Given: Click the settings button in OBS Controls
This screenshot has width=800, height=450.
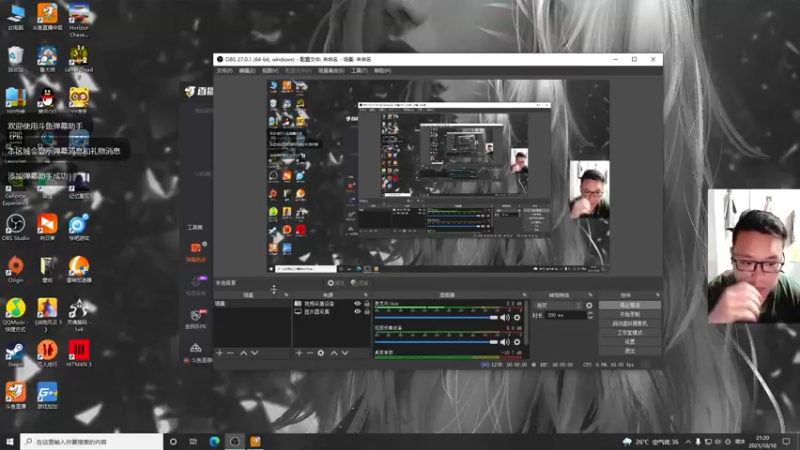Looking at the screenshot, I should coord(630,342).
